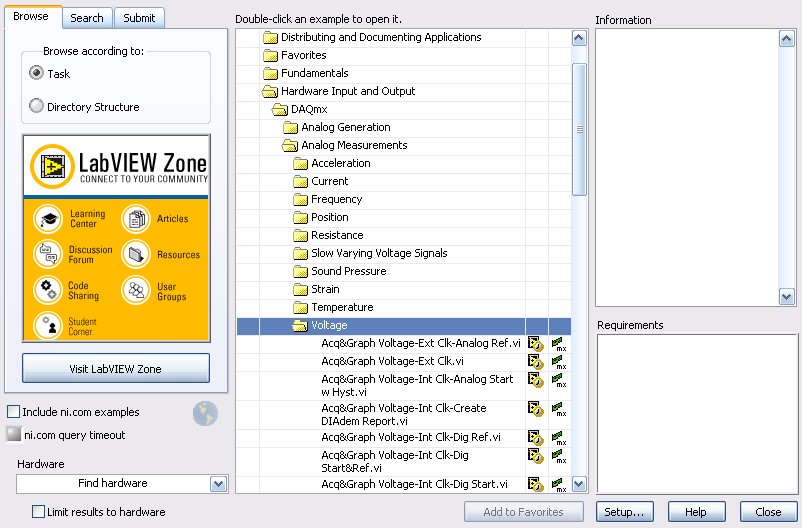Screen dimensions: 802x528
Task: Click the Visit LabVIEW Zone button
Action: click(116, 368)
